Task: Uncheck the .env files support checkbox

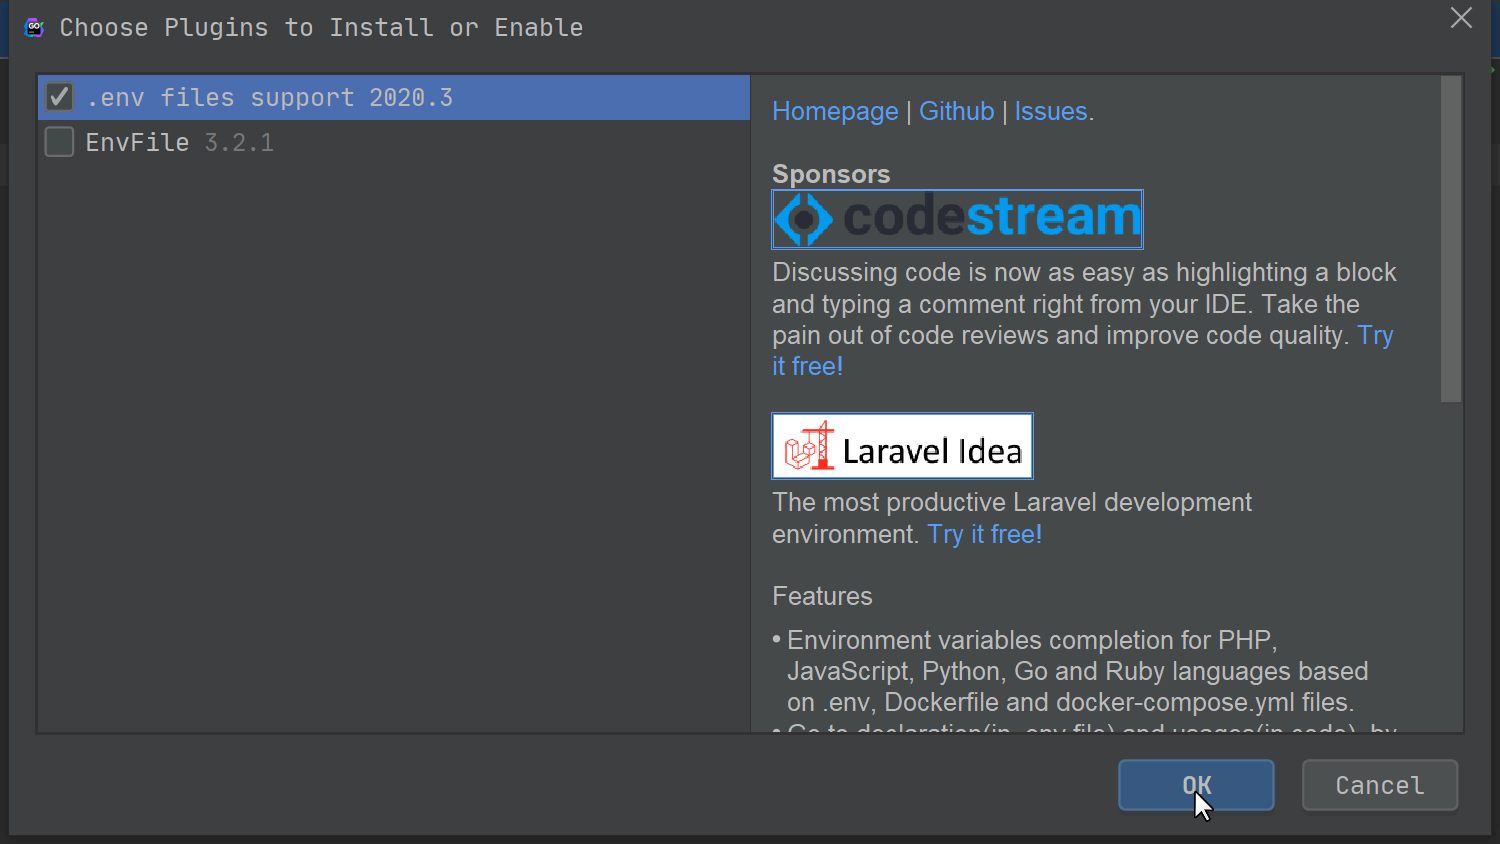Action: [x=59, y=97]
